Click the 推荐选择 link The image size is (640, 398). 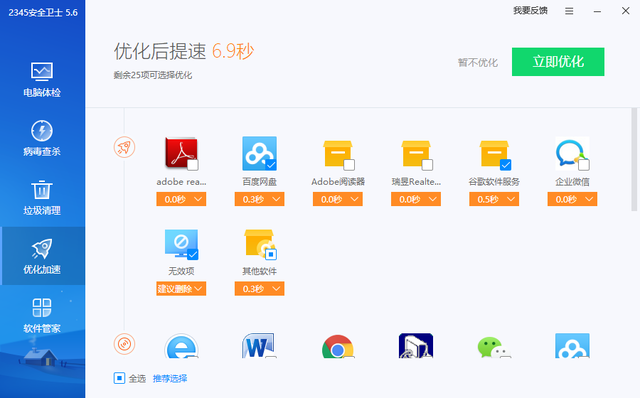(170, 378)
